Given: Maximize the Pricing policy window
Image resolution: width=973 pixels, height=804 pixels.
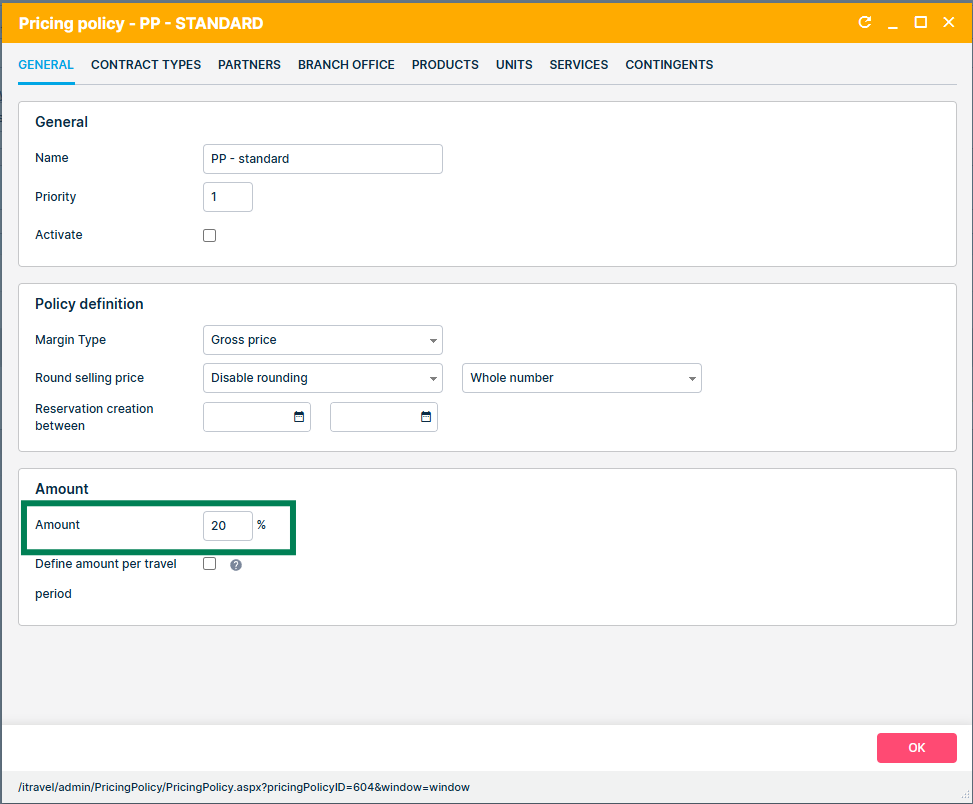Looking at the screenshot, I should pos(921,22).
